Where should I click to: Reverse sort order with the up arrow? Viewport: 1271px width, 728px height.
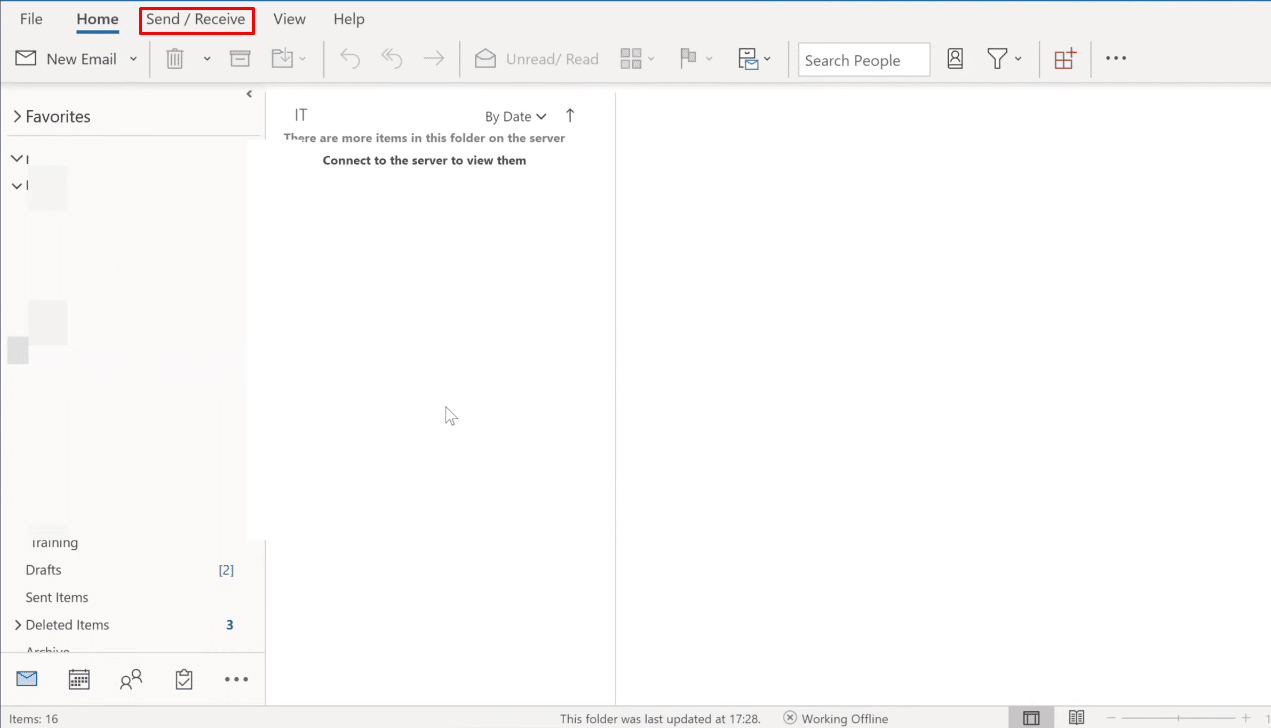point(570,116)
